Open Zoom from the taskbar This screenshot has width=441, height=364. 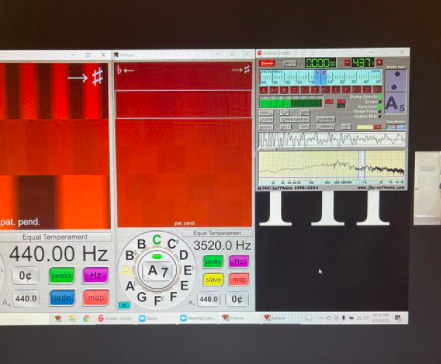[148, 318]
